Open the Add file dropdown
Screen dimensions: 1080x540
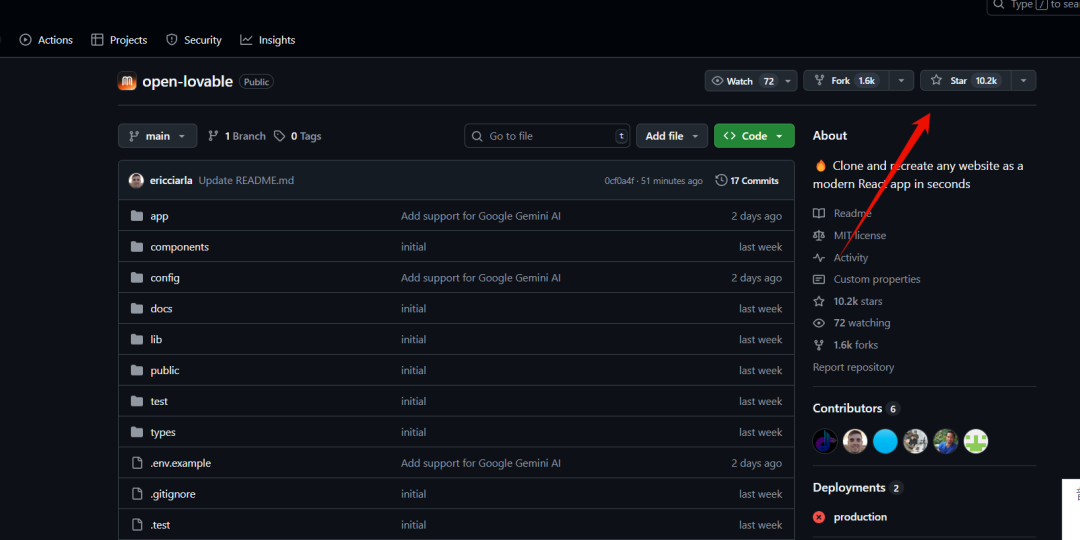[672, 136]
